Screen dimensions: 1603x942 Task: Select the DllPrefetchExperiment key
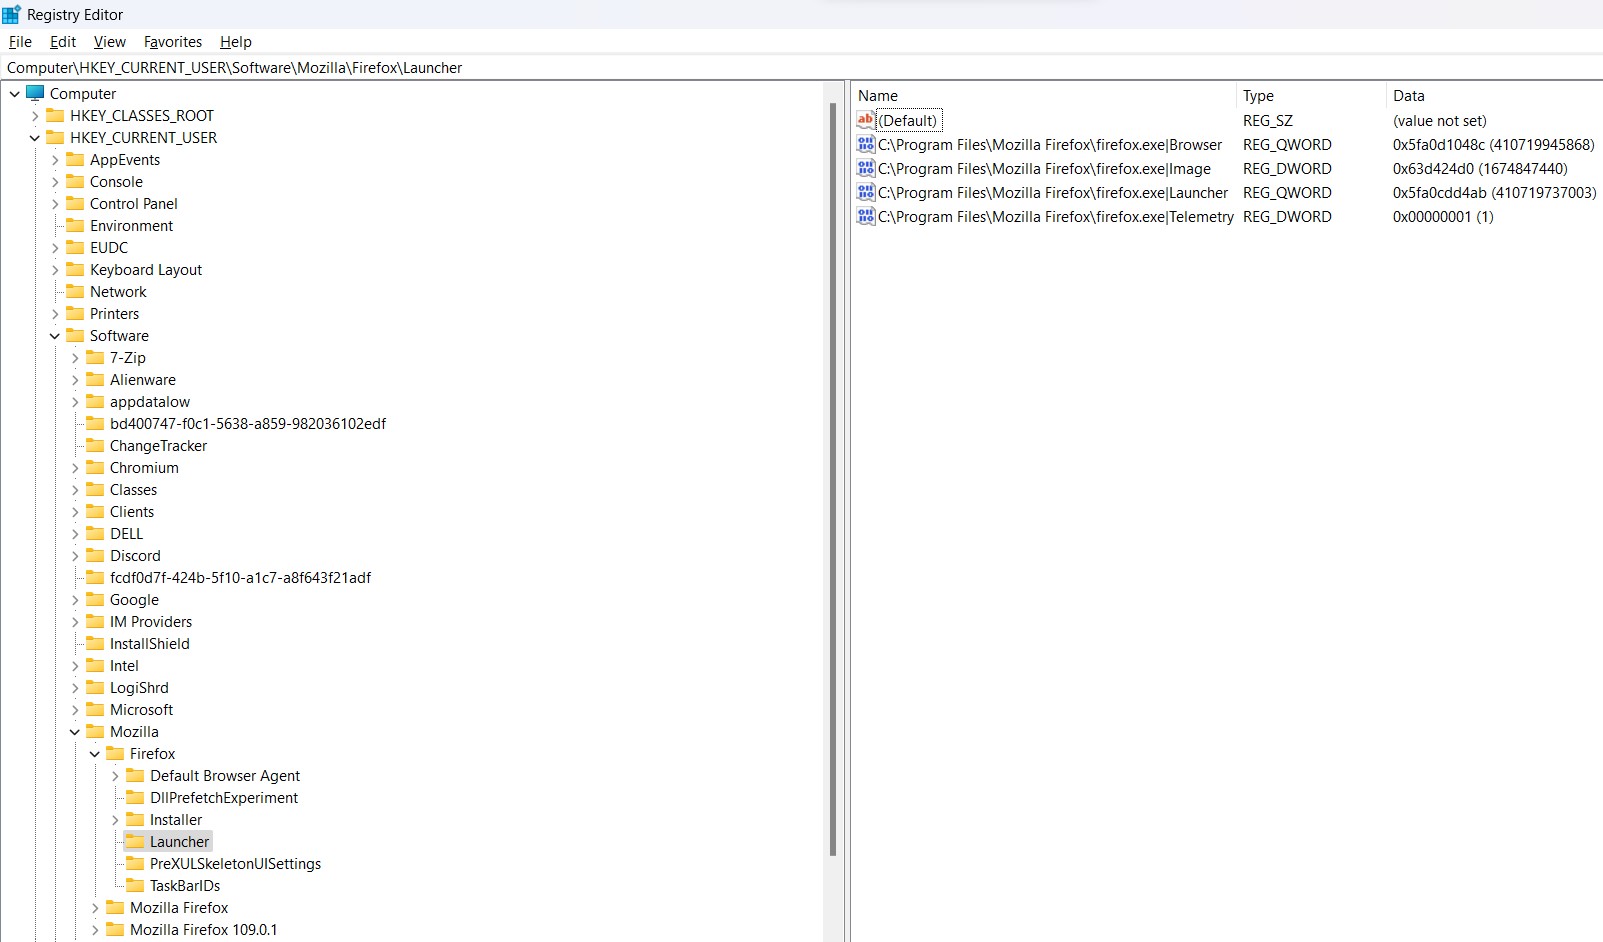point(224,798)
